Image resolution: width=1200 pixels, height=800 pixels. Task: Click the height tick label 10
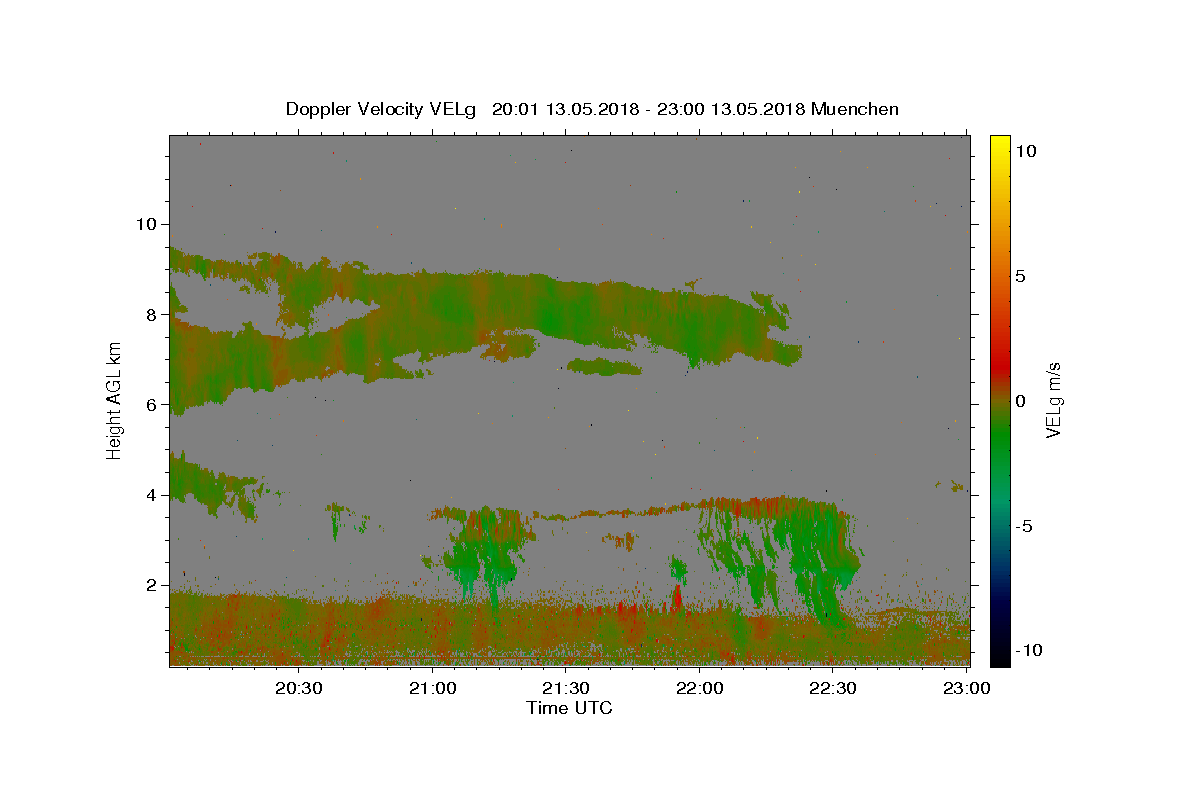[x=148, y=223]
